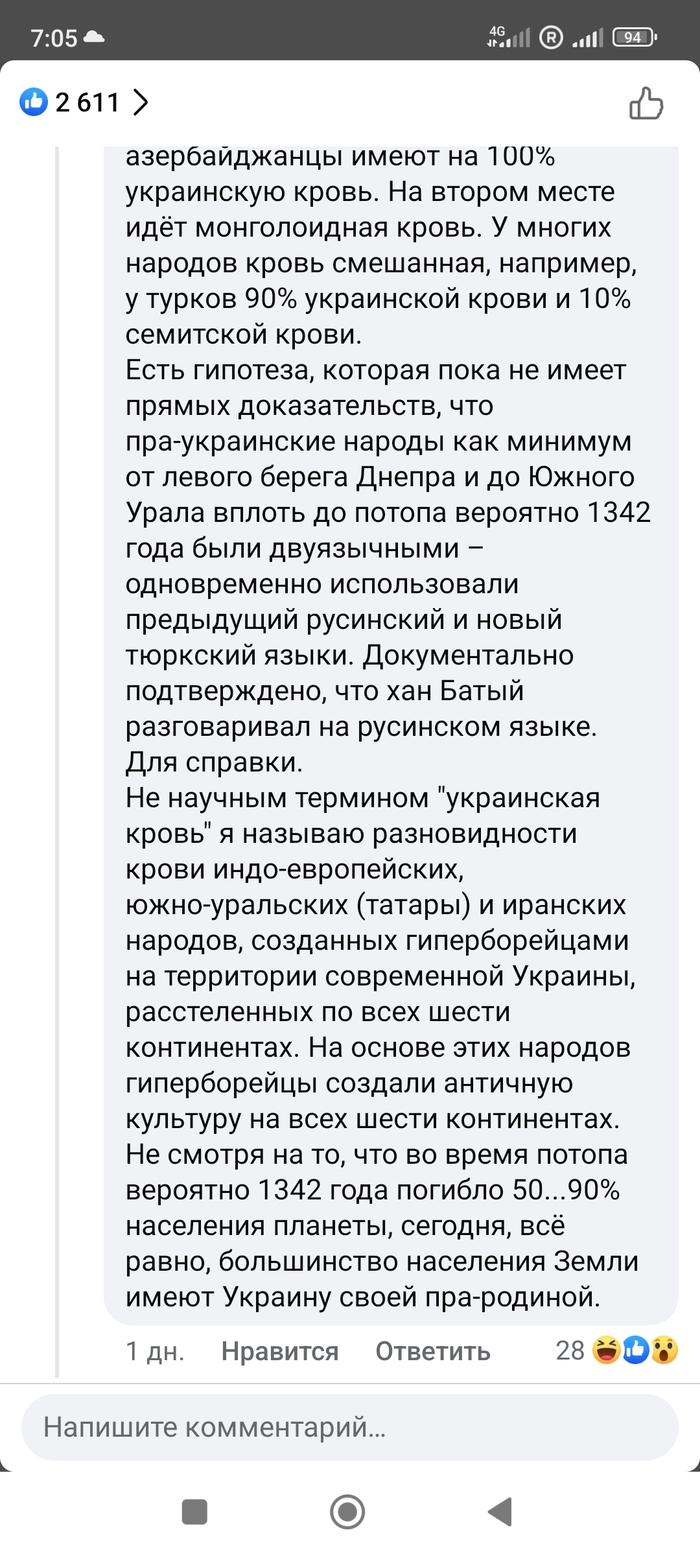Image resolution: width=700 pixels, height=1556 pixels.
Task: Expand the reactions list chevron next to 2 611
Action: 140,102
